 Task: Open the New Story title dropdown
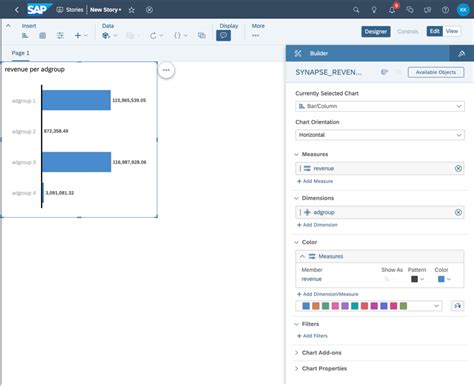click(x=105, y=10)
